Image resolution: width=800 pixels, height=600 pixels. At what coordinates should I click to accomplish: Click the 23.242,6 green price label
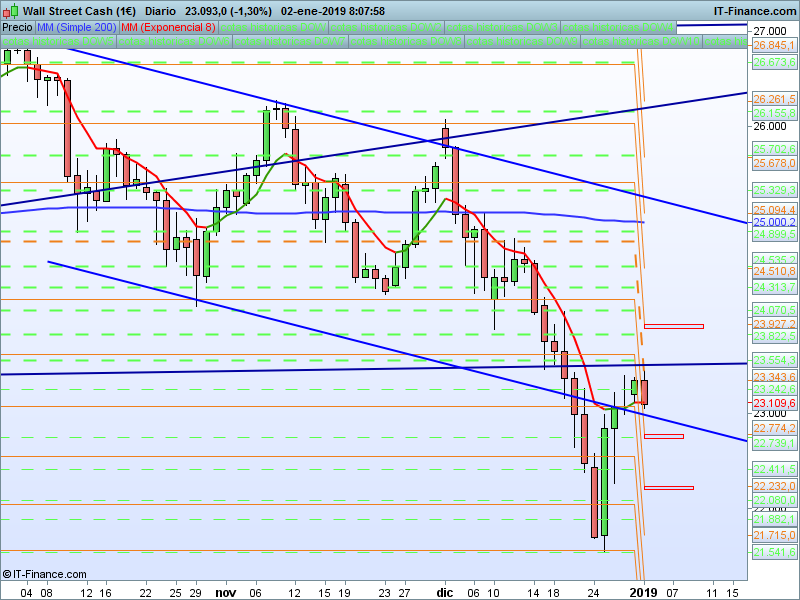pos(774,389)
